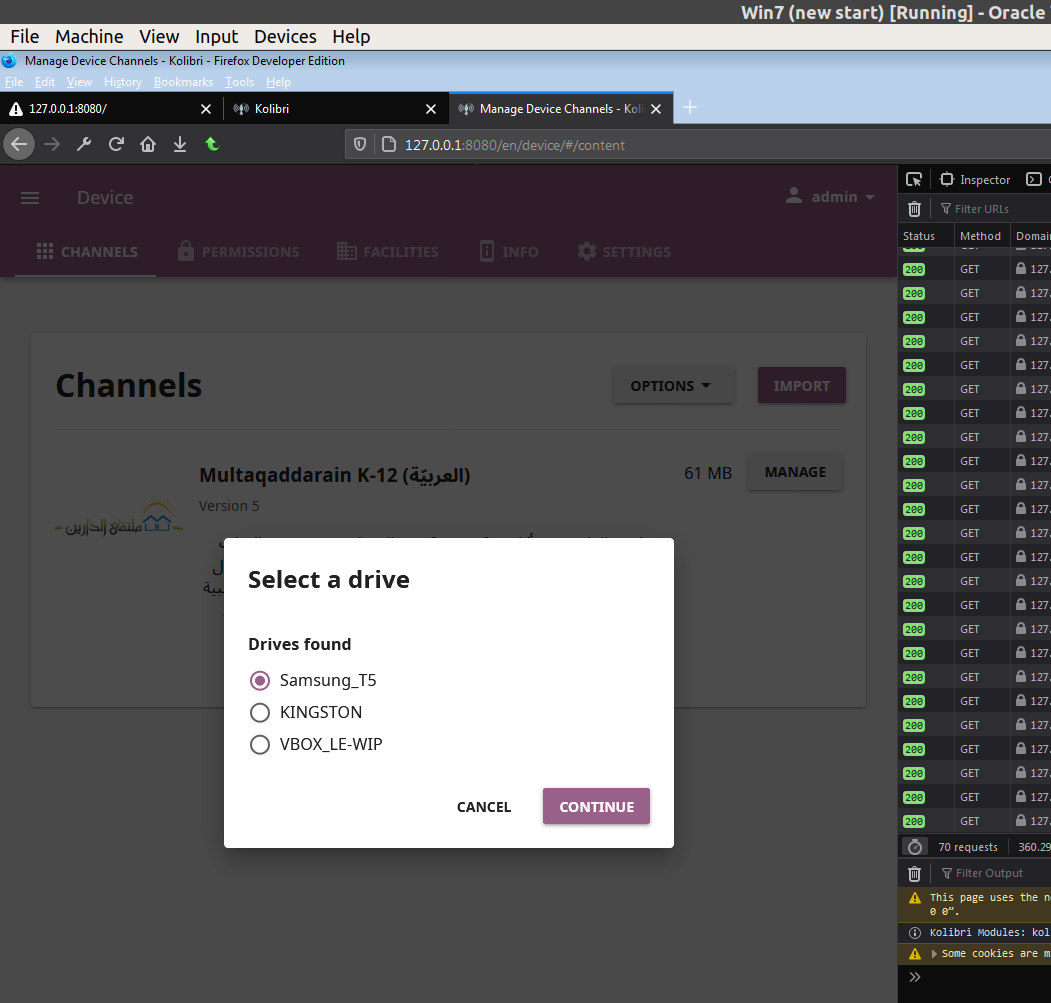Close the 127.0.0.1:8080 tab

(x=206, y=109)
